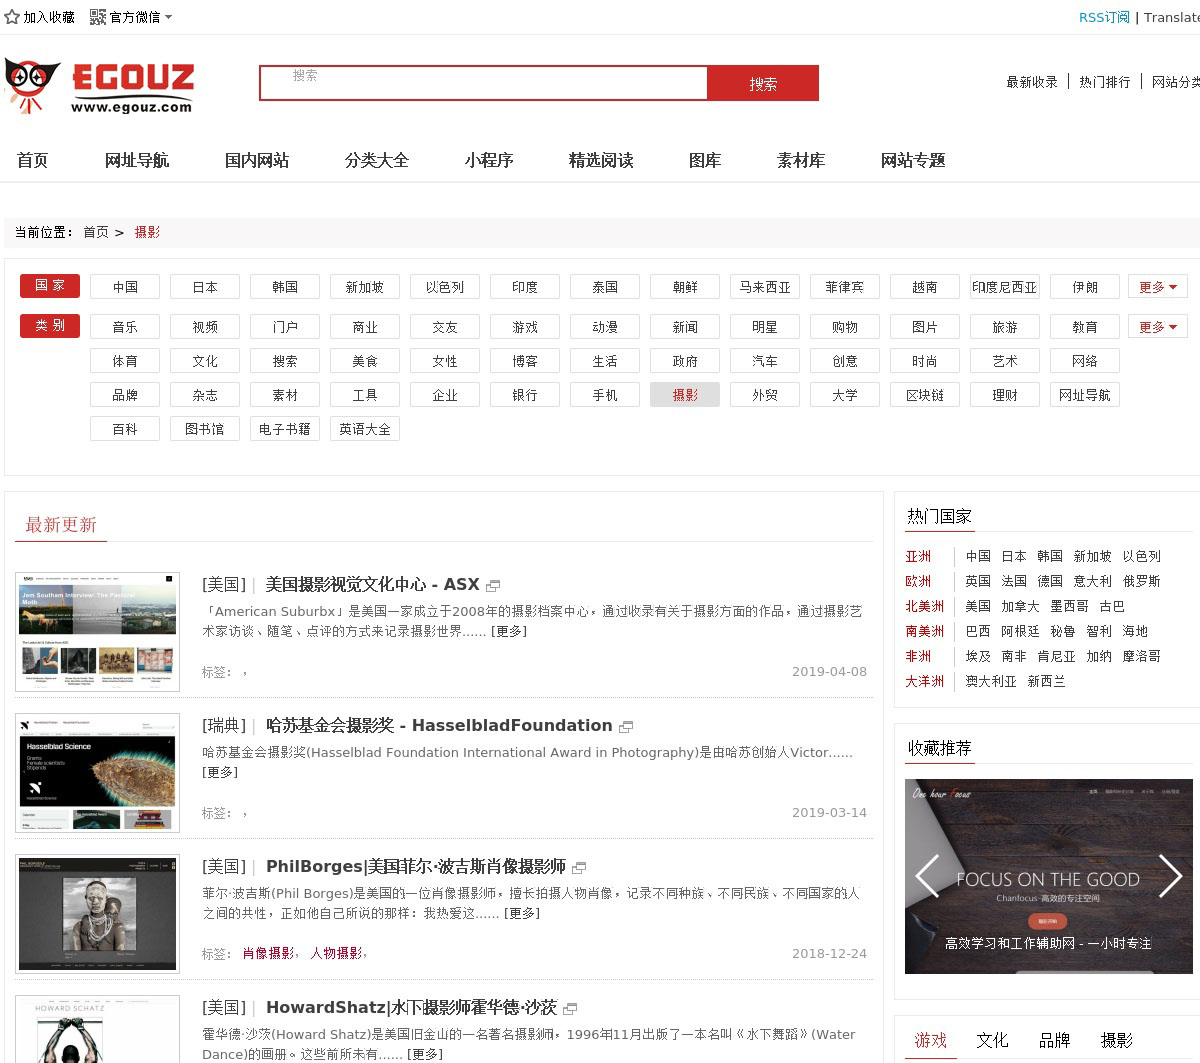1200x1063 pixels.
Task: Switch to the 文化 tab
Action: pos(992,1040)
